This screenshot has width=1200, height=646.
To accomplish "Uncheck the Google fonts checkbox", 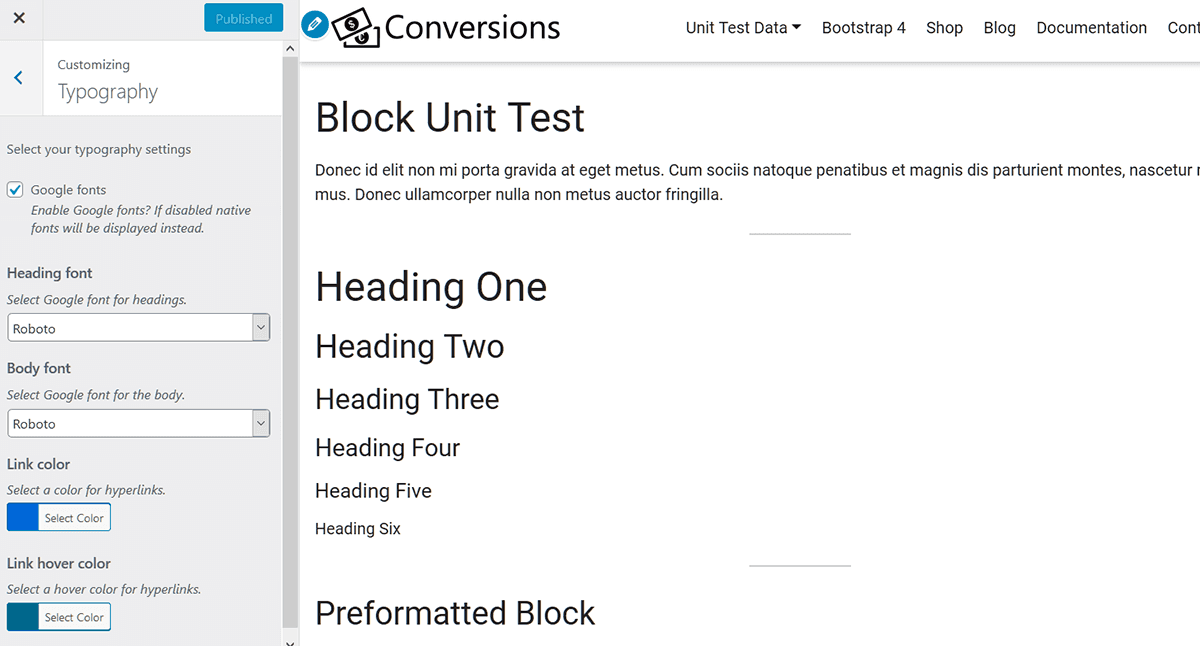I will tap(15, 190).
